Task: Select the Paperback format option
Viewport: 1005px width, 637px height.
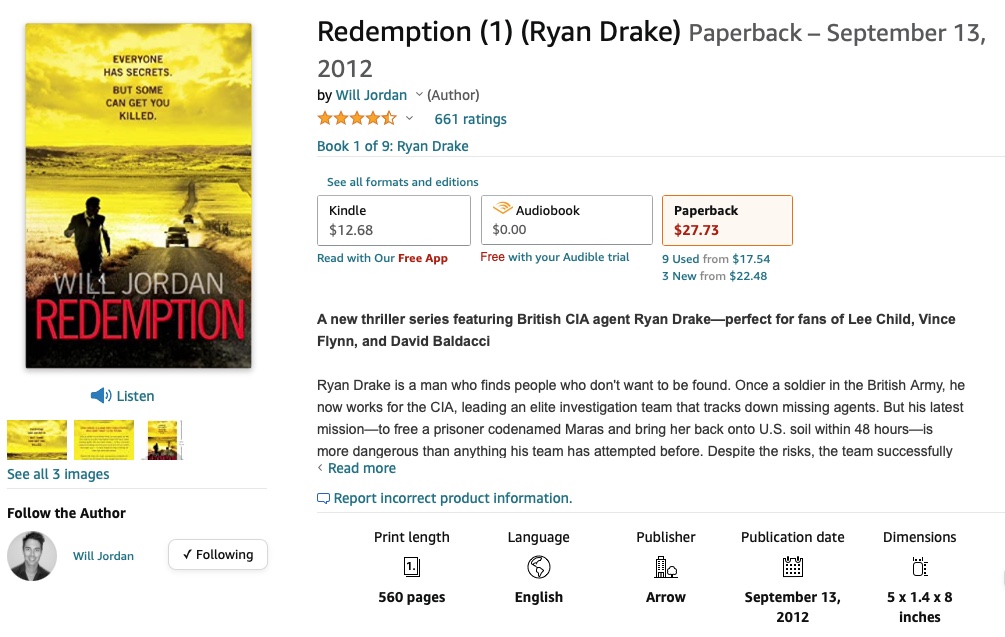Action: (x=727, y=220)
